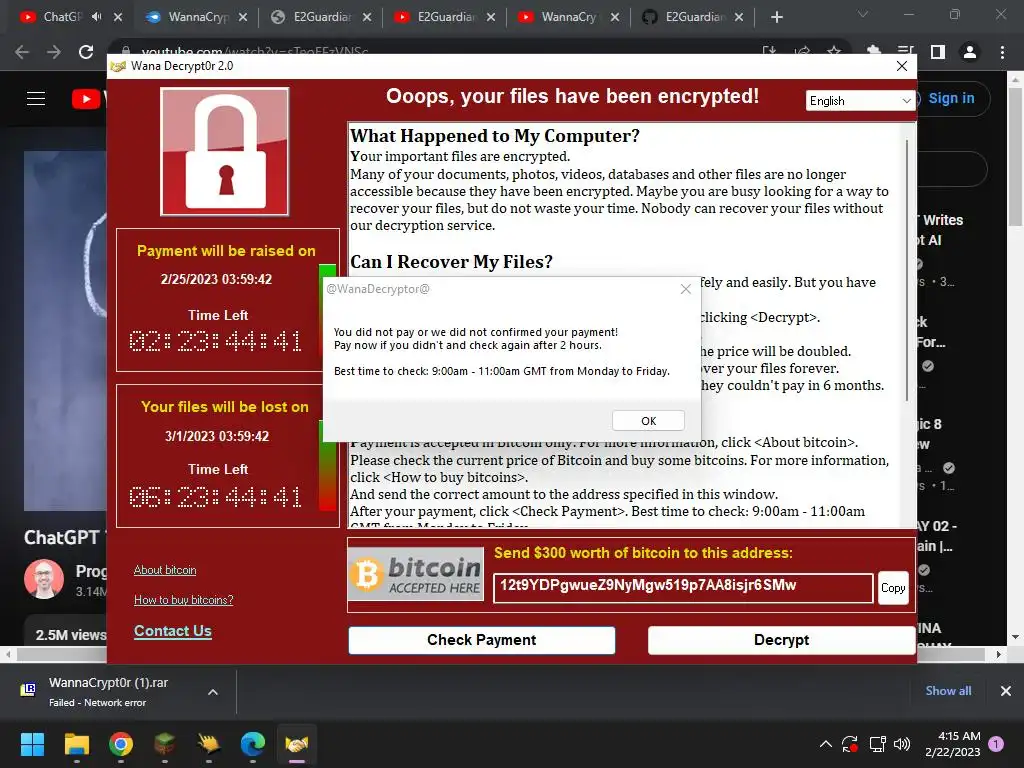Click OK in the WanaDecryptor message dialog
This screenshot has width=1024, height=768.
click(648, 421)
